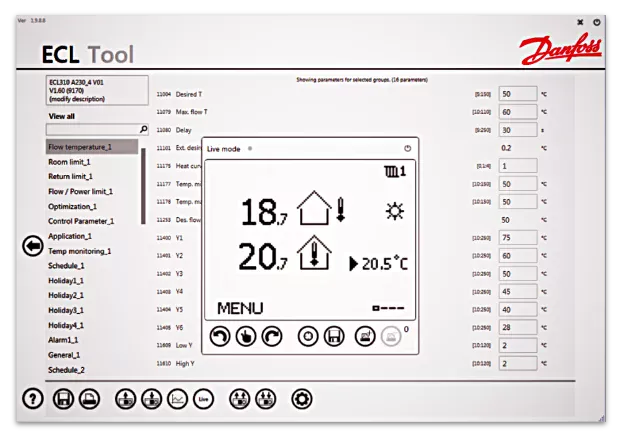The height and width of the screenshot is (439, 620).
Task: Select the Flow / Power limit_1 group
Action: pyautogui.click(x=80, y=191)
